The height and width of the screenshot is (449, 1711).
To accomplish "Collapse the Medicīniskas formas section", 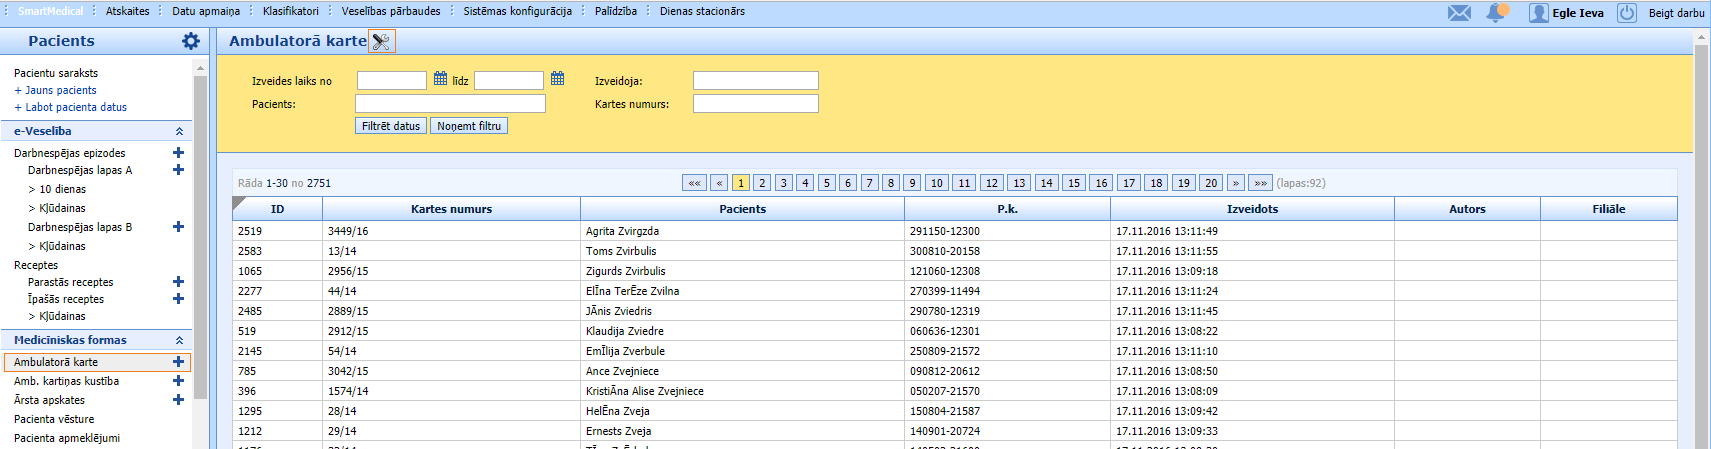I will [179, 340].
